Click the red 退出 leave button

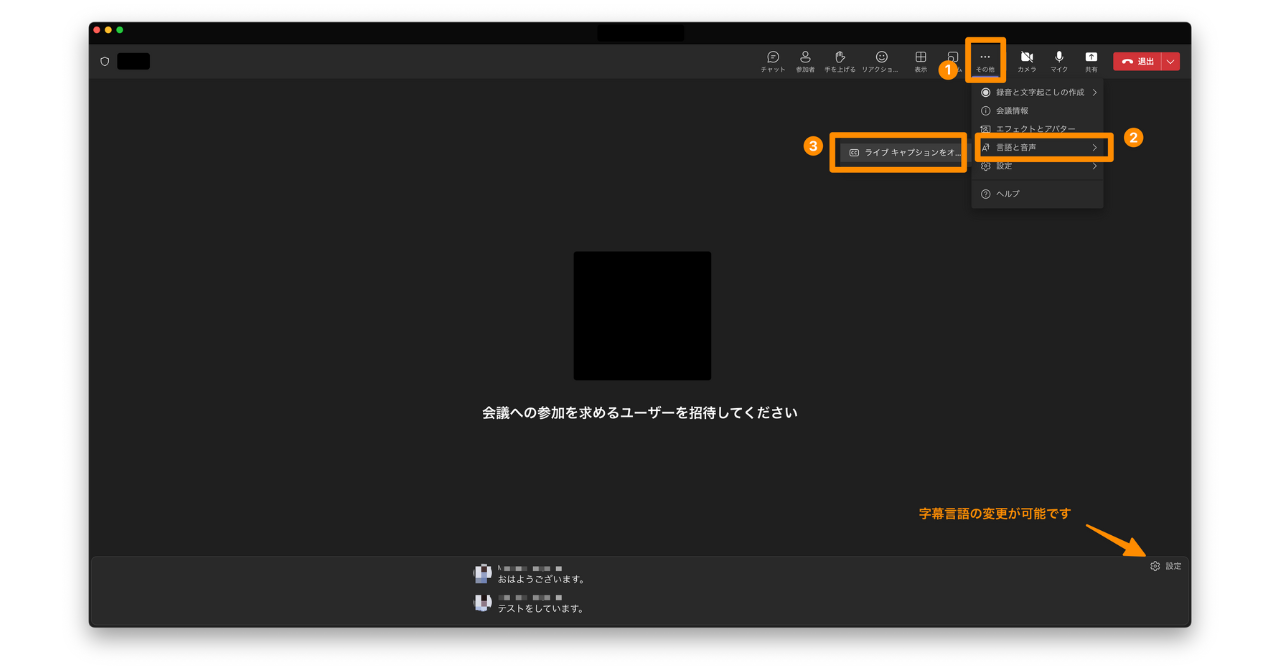1138,61
